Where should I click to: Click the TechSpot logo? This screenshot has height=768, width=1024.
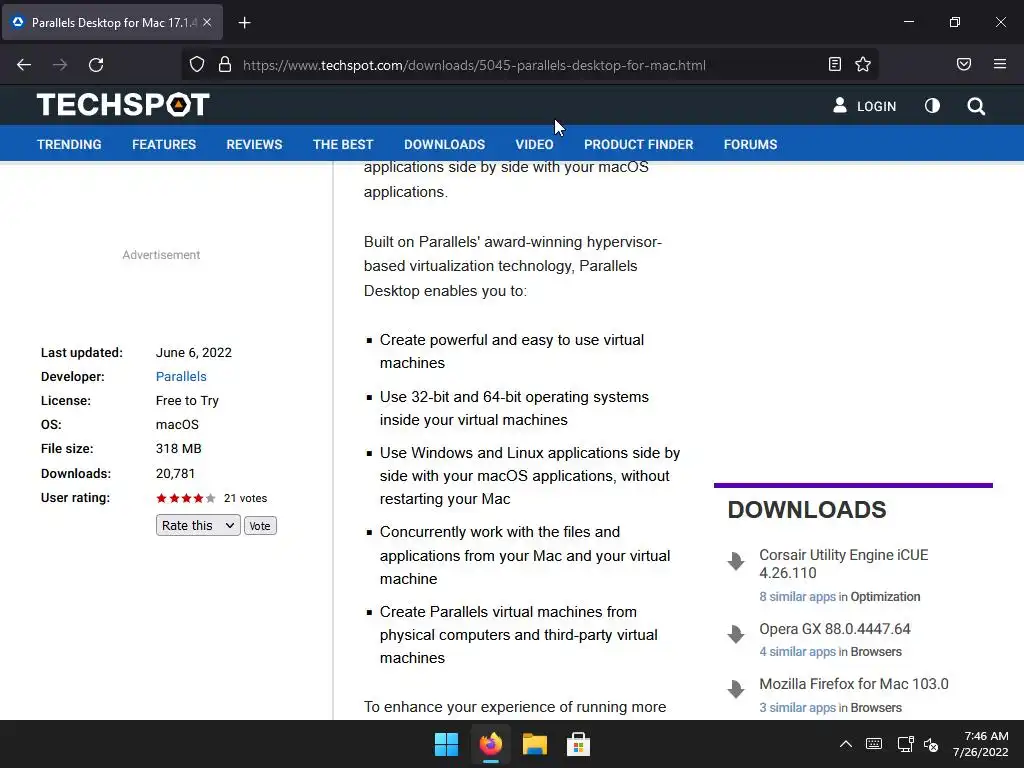click(123, 104)
